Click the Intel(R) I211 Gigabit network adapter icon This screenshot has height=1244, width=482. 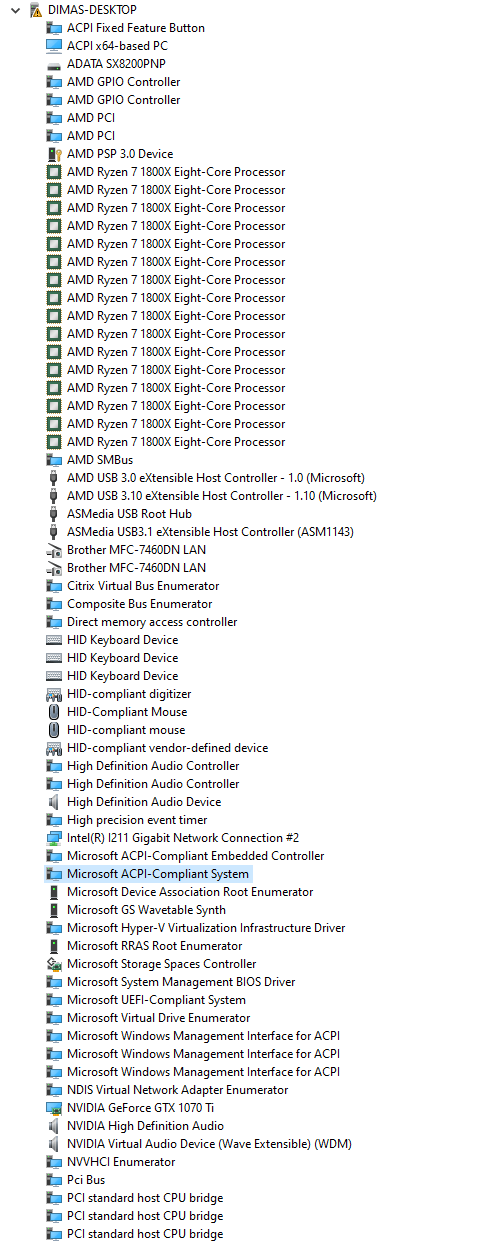click(54, 838)
